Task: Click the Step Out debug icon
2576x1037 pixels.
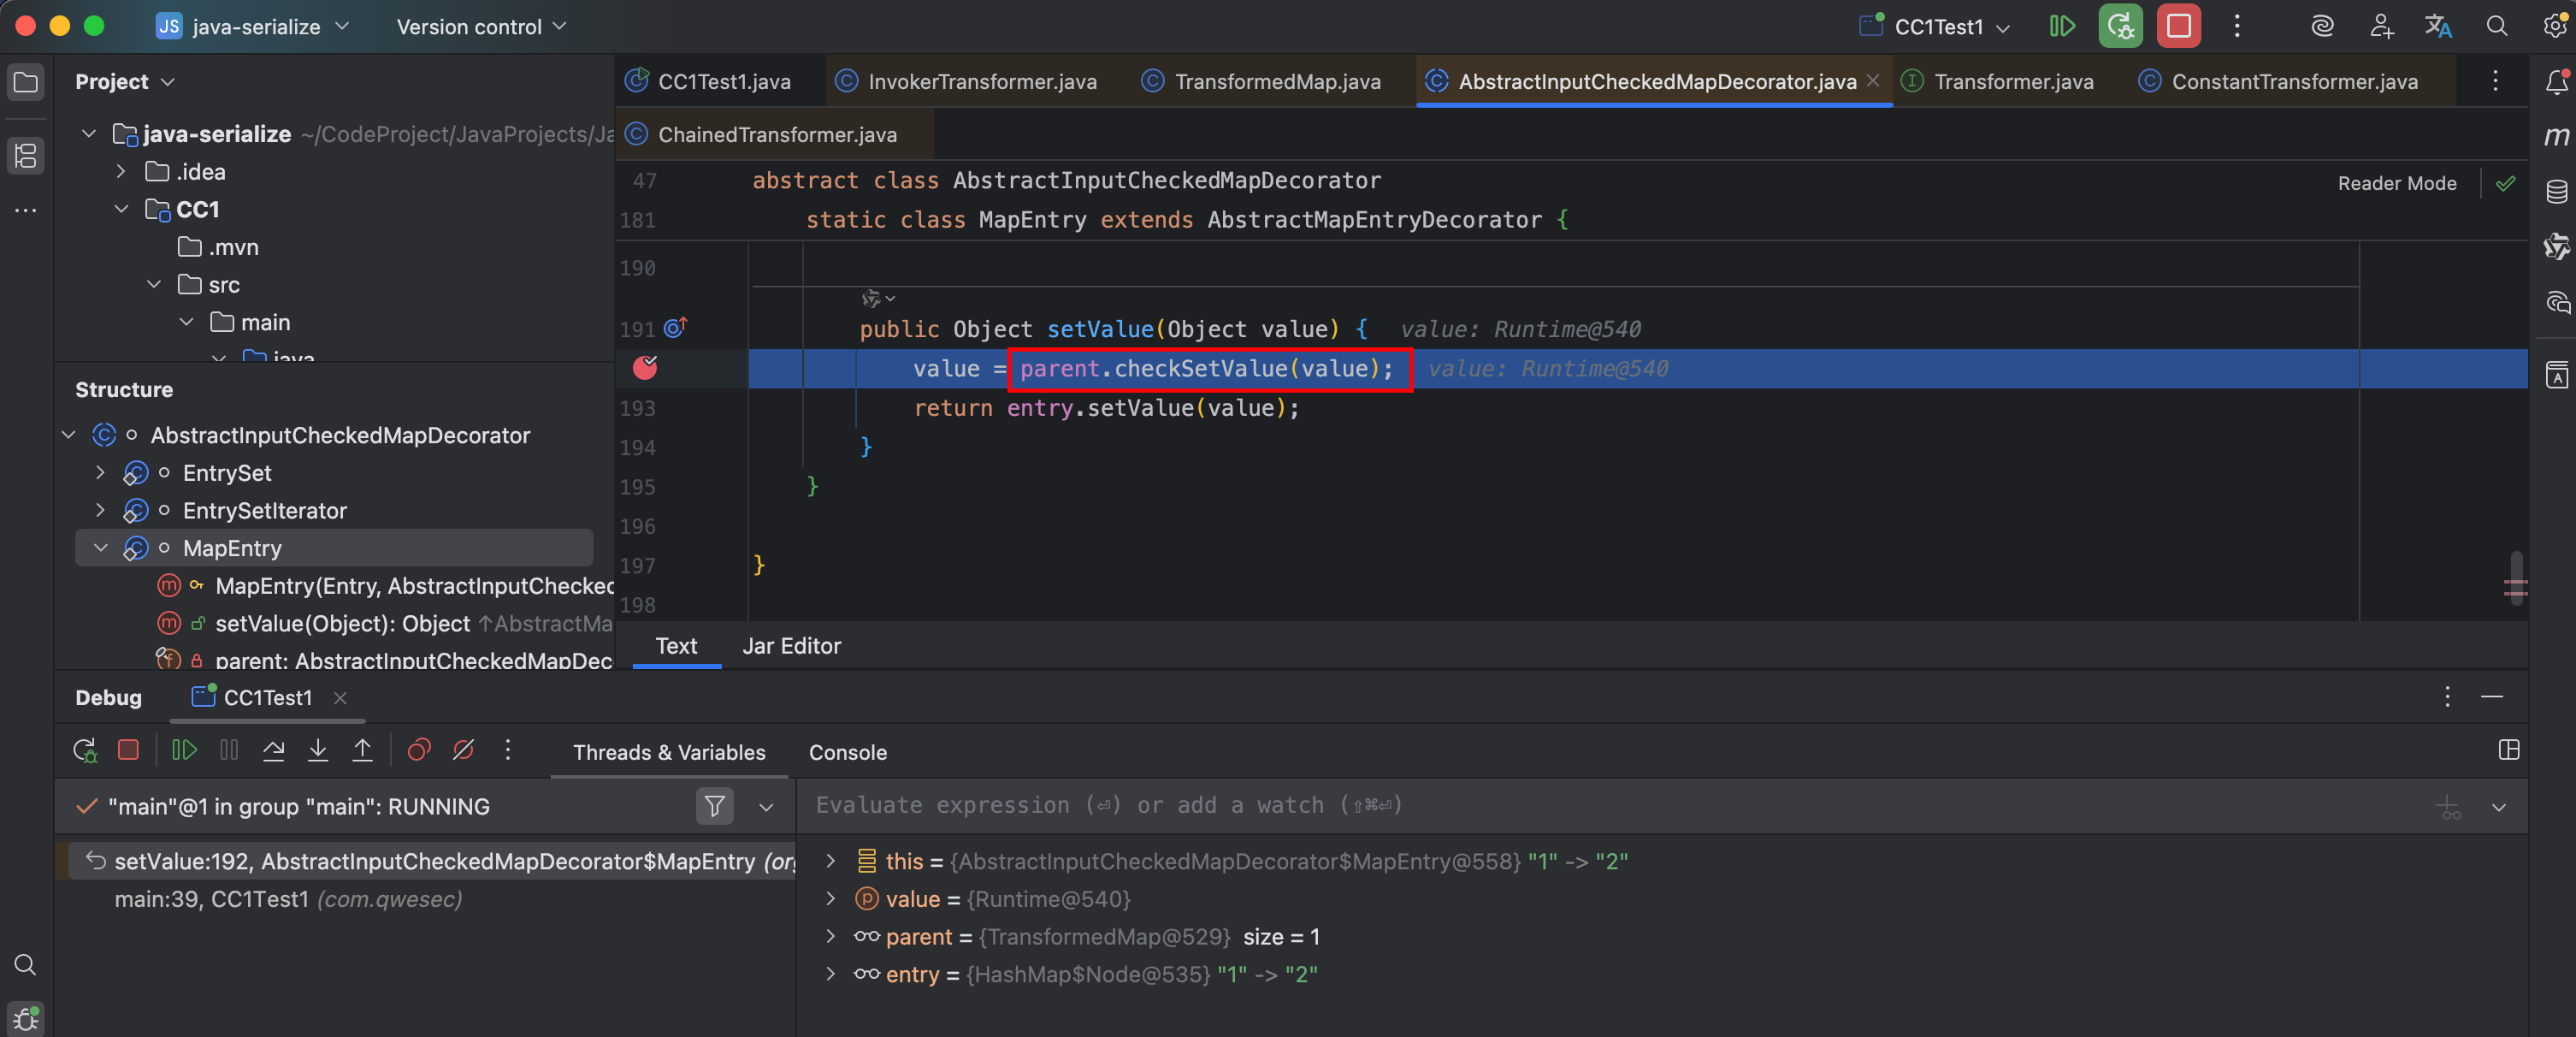Action: [362, 750]
